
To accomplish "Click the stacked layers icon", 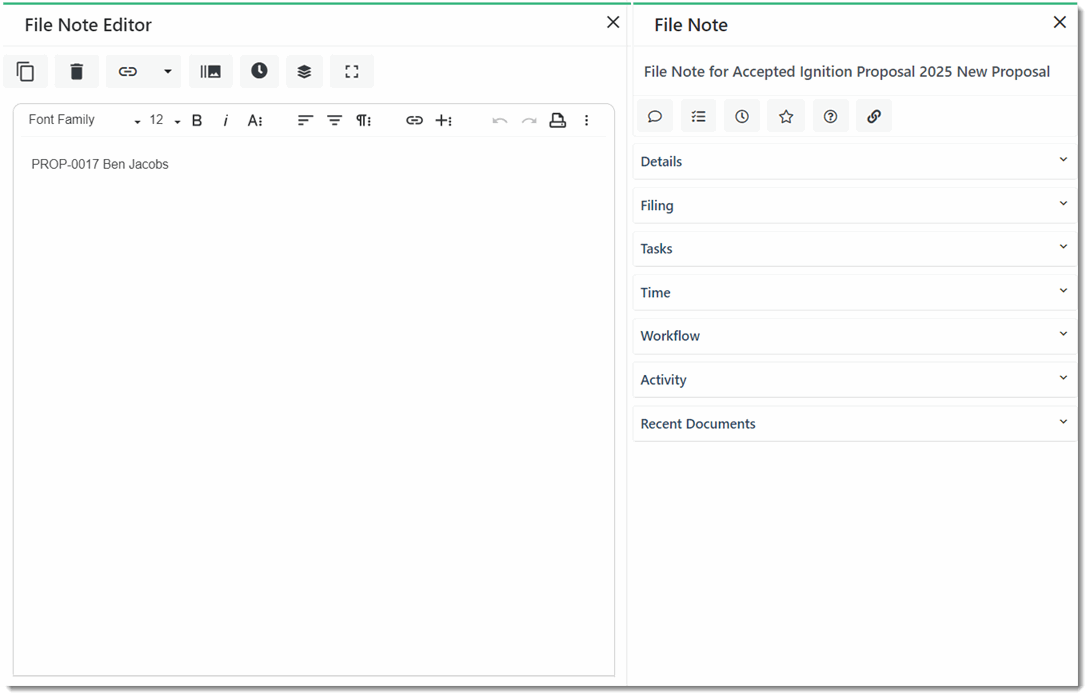I will coord(304,72).
